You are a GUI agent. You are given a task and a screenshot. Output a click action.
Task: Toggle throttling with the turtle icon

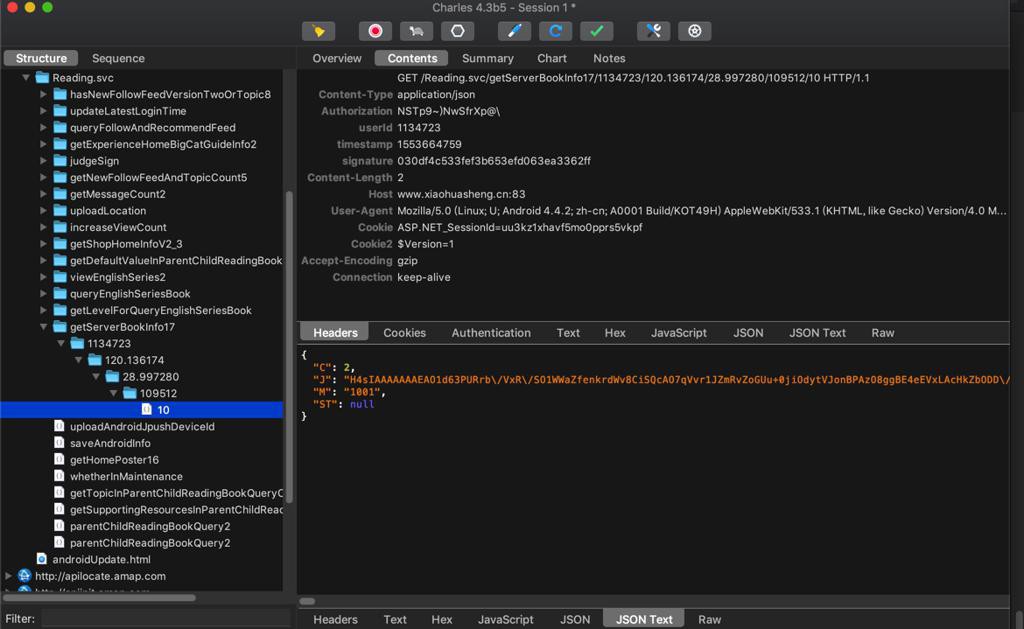[416, 31]
